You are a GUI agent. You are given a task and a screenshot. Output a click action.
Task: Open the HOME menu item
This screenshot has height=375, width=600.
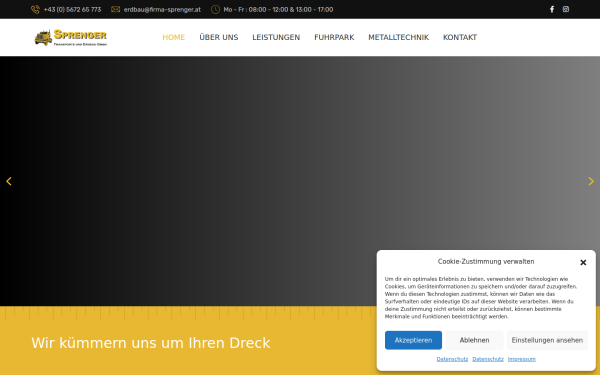pyautogui.click(x=174, y=38)
